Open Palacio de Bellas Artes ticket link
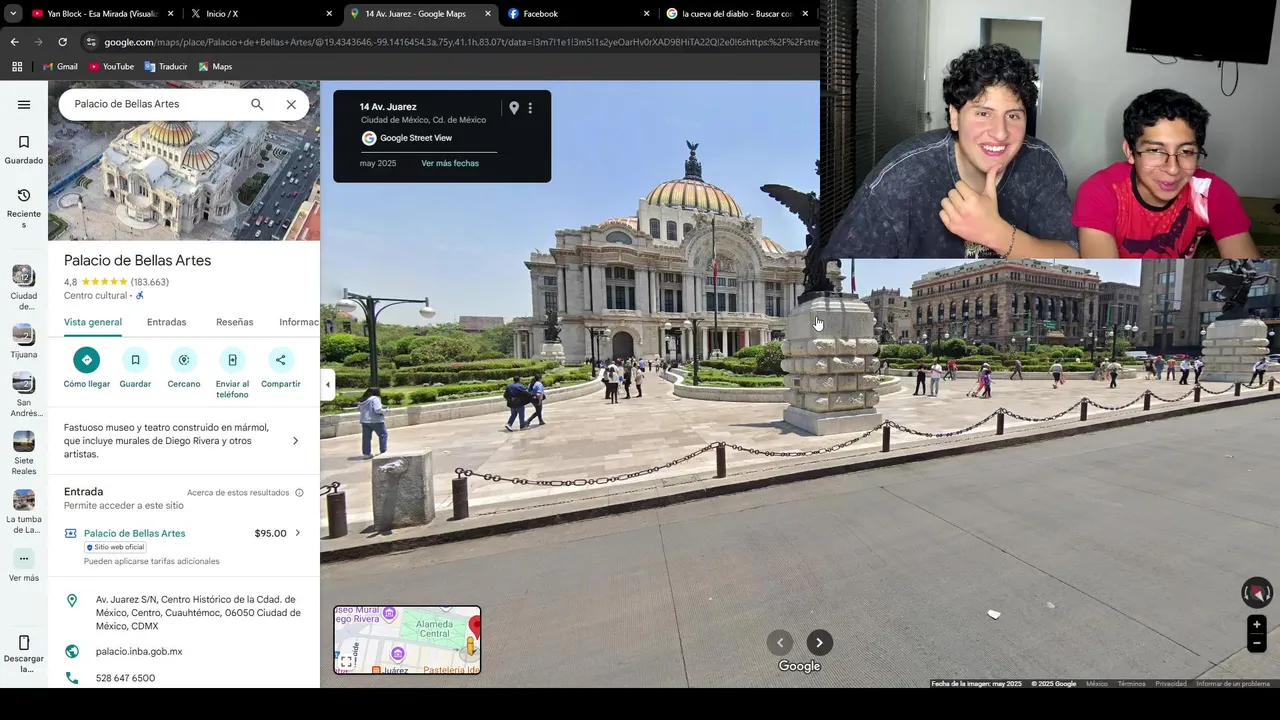Viewport: 1280px width, 720px height. click(x=134, y=533)
